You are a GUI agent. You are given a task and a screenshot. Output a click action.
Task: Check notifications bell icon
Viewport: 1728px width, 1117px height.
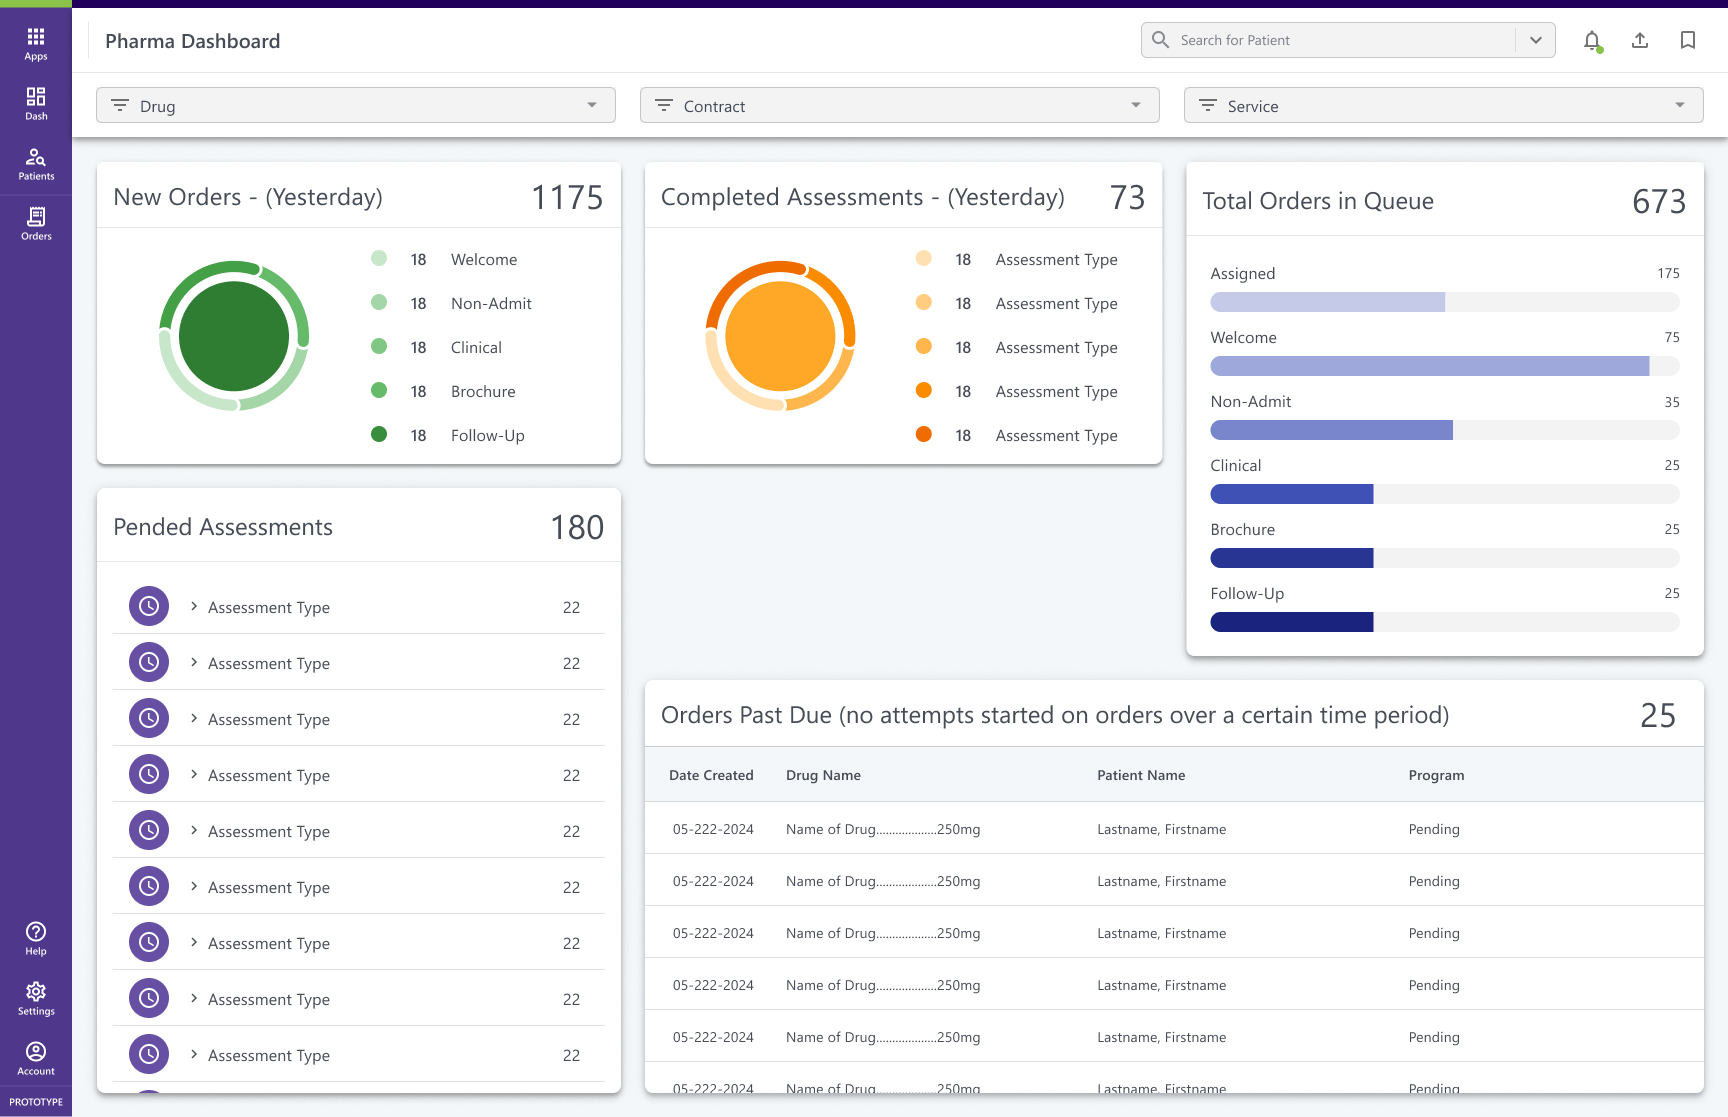[1591, 41]
